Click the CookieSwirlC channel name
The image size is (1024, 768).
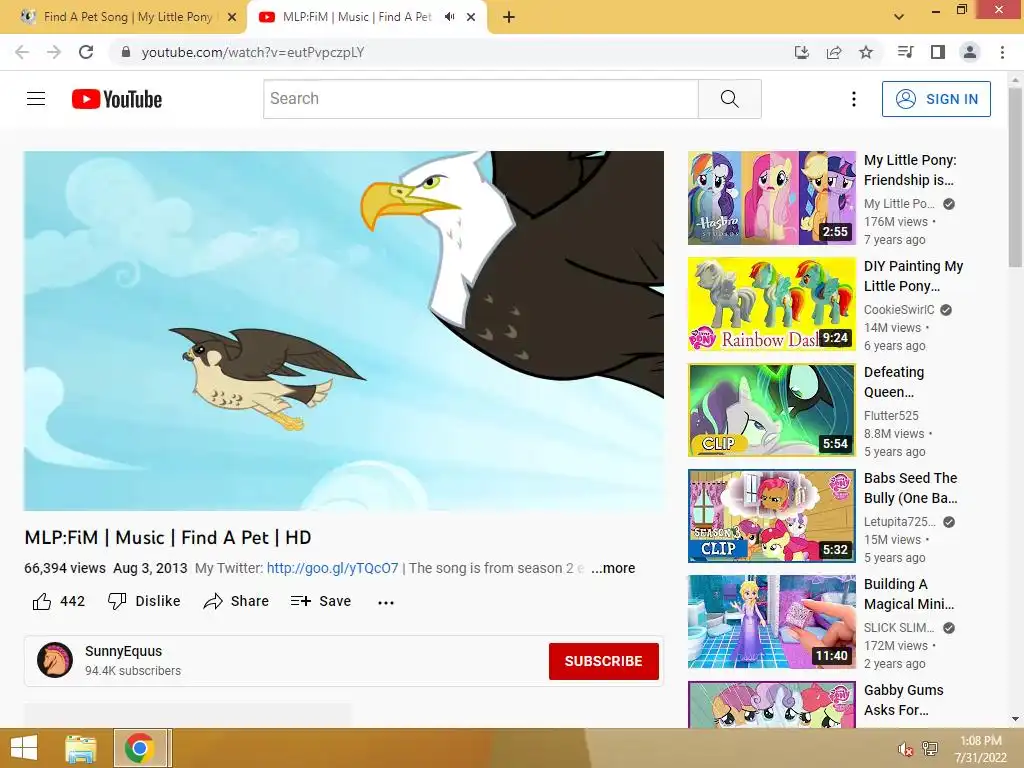tap(899, 310)
